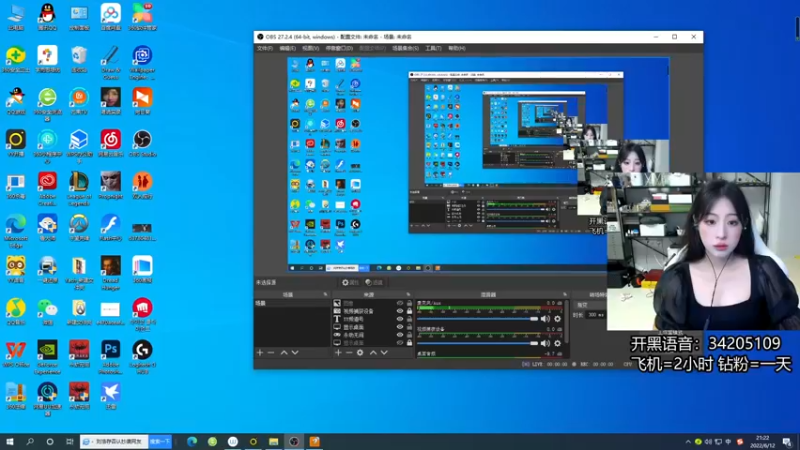The height and width of the screenshot is (450, 800).
Task: Expand hidden system tray icons chevron
Action: 688,442
